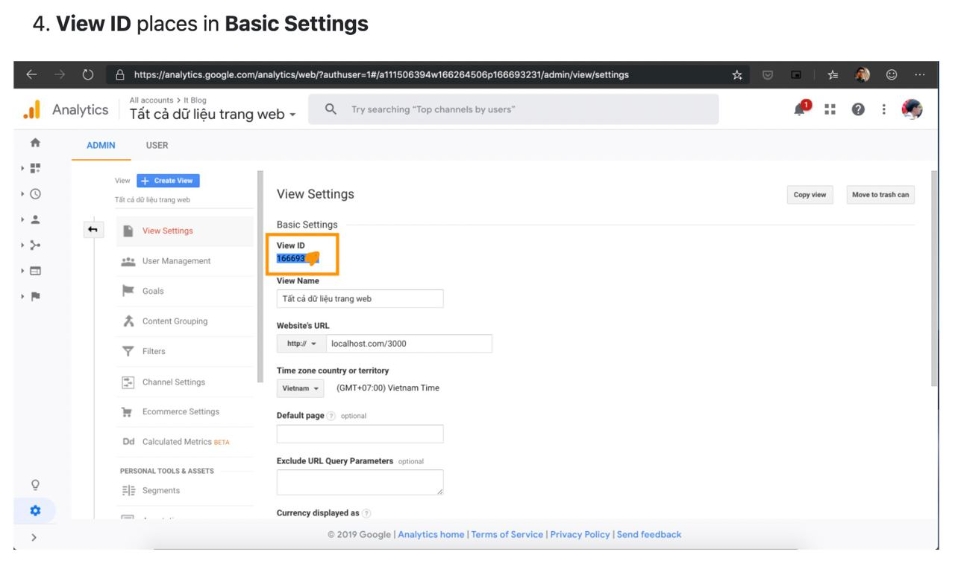Bookmark page with the star icon
This screenshot has width=955, height=575.
click(x=738, y=74)
